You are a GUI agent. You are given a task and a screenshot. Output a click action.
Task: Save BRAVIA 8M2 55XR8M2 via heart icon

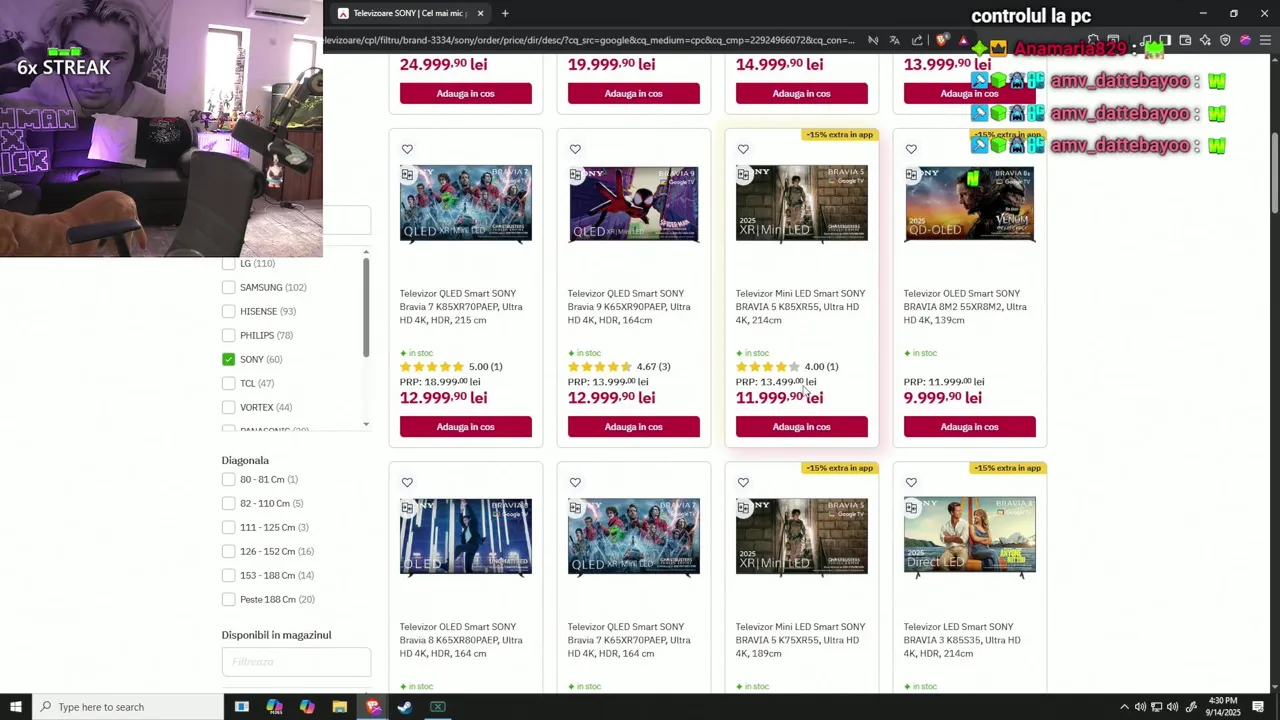911,149
